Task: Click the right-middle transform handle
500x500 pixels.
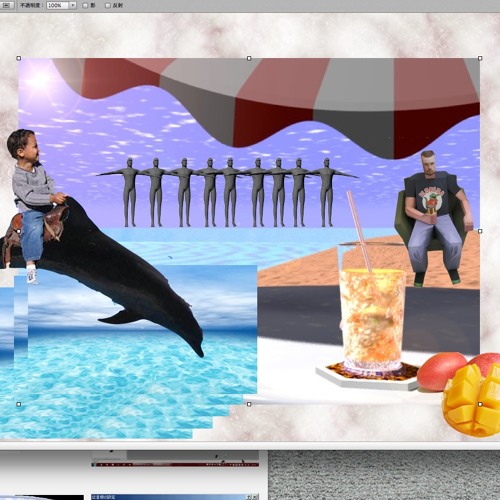Action: pyautogui.click(x=480, y=231)
